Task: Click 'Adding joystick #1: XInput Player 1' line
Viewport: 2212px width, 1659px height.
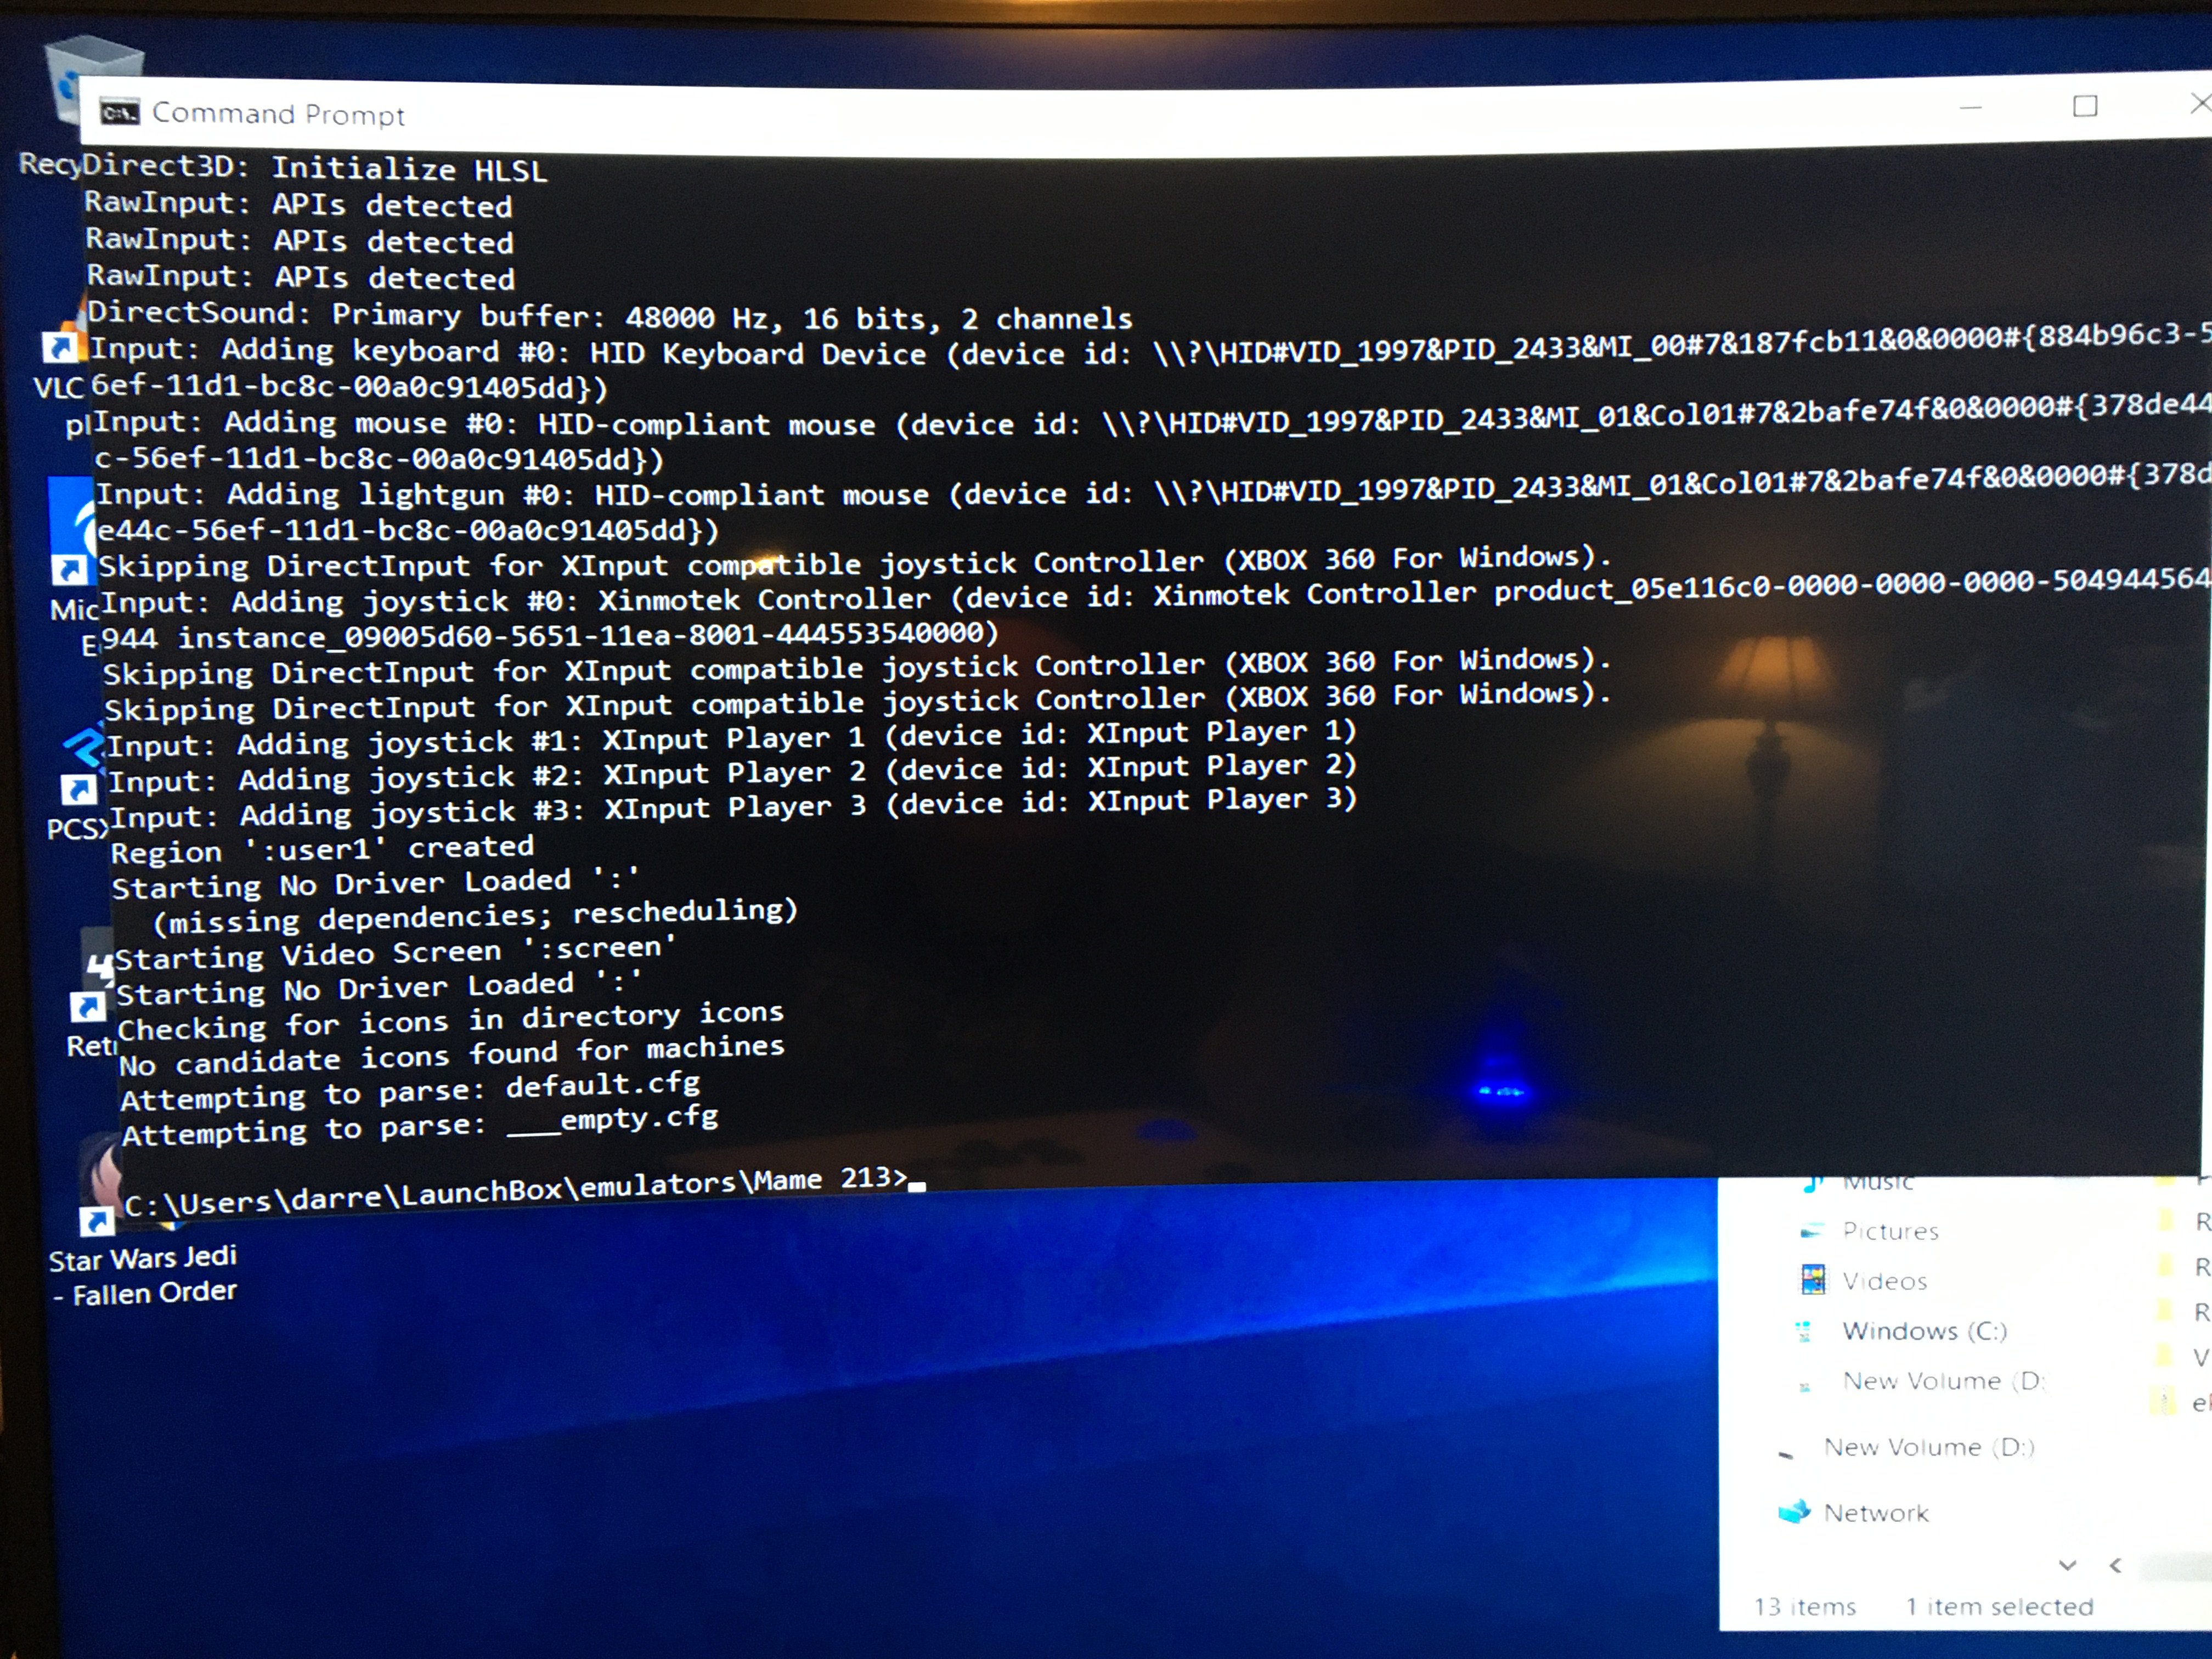Action: coord(732,739)
